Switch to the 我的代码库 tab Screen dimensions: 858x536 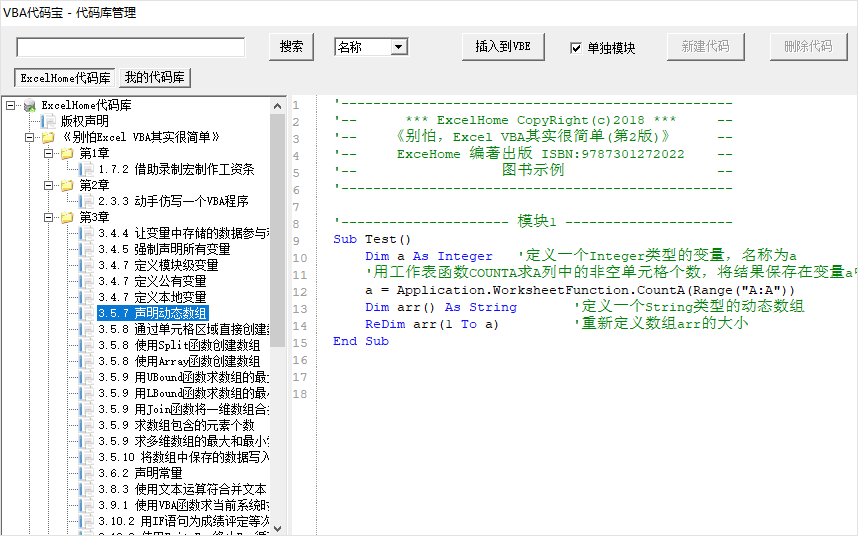(x=155, y=78)
